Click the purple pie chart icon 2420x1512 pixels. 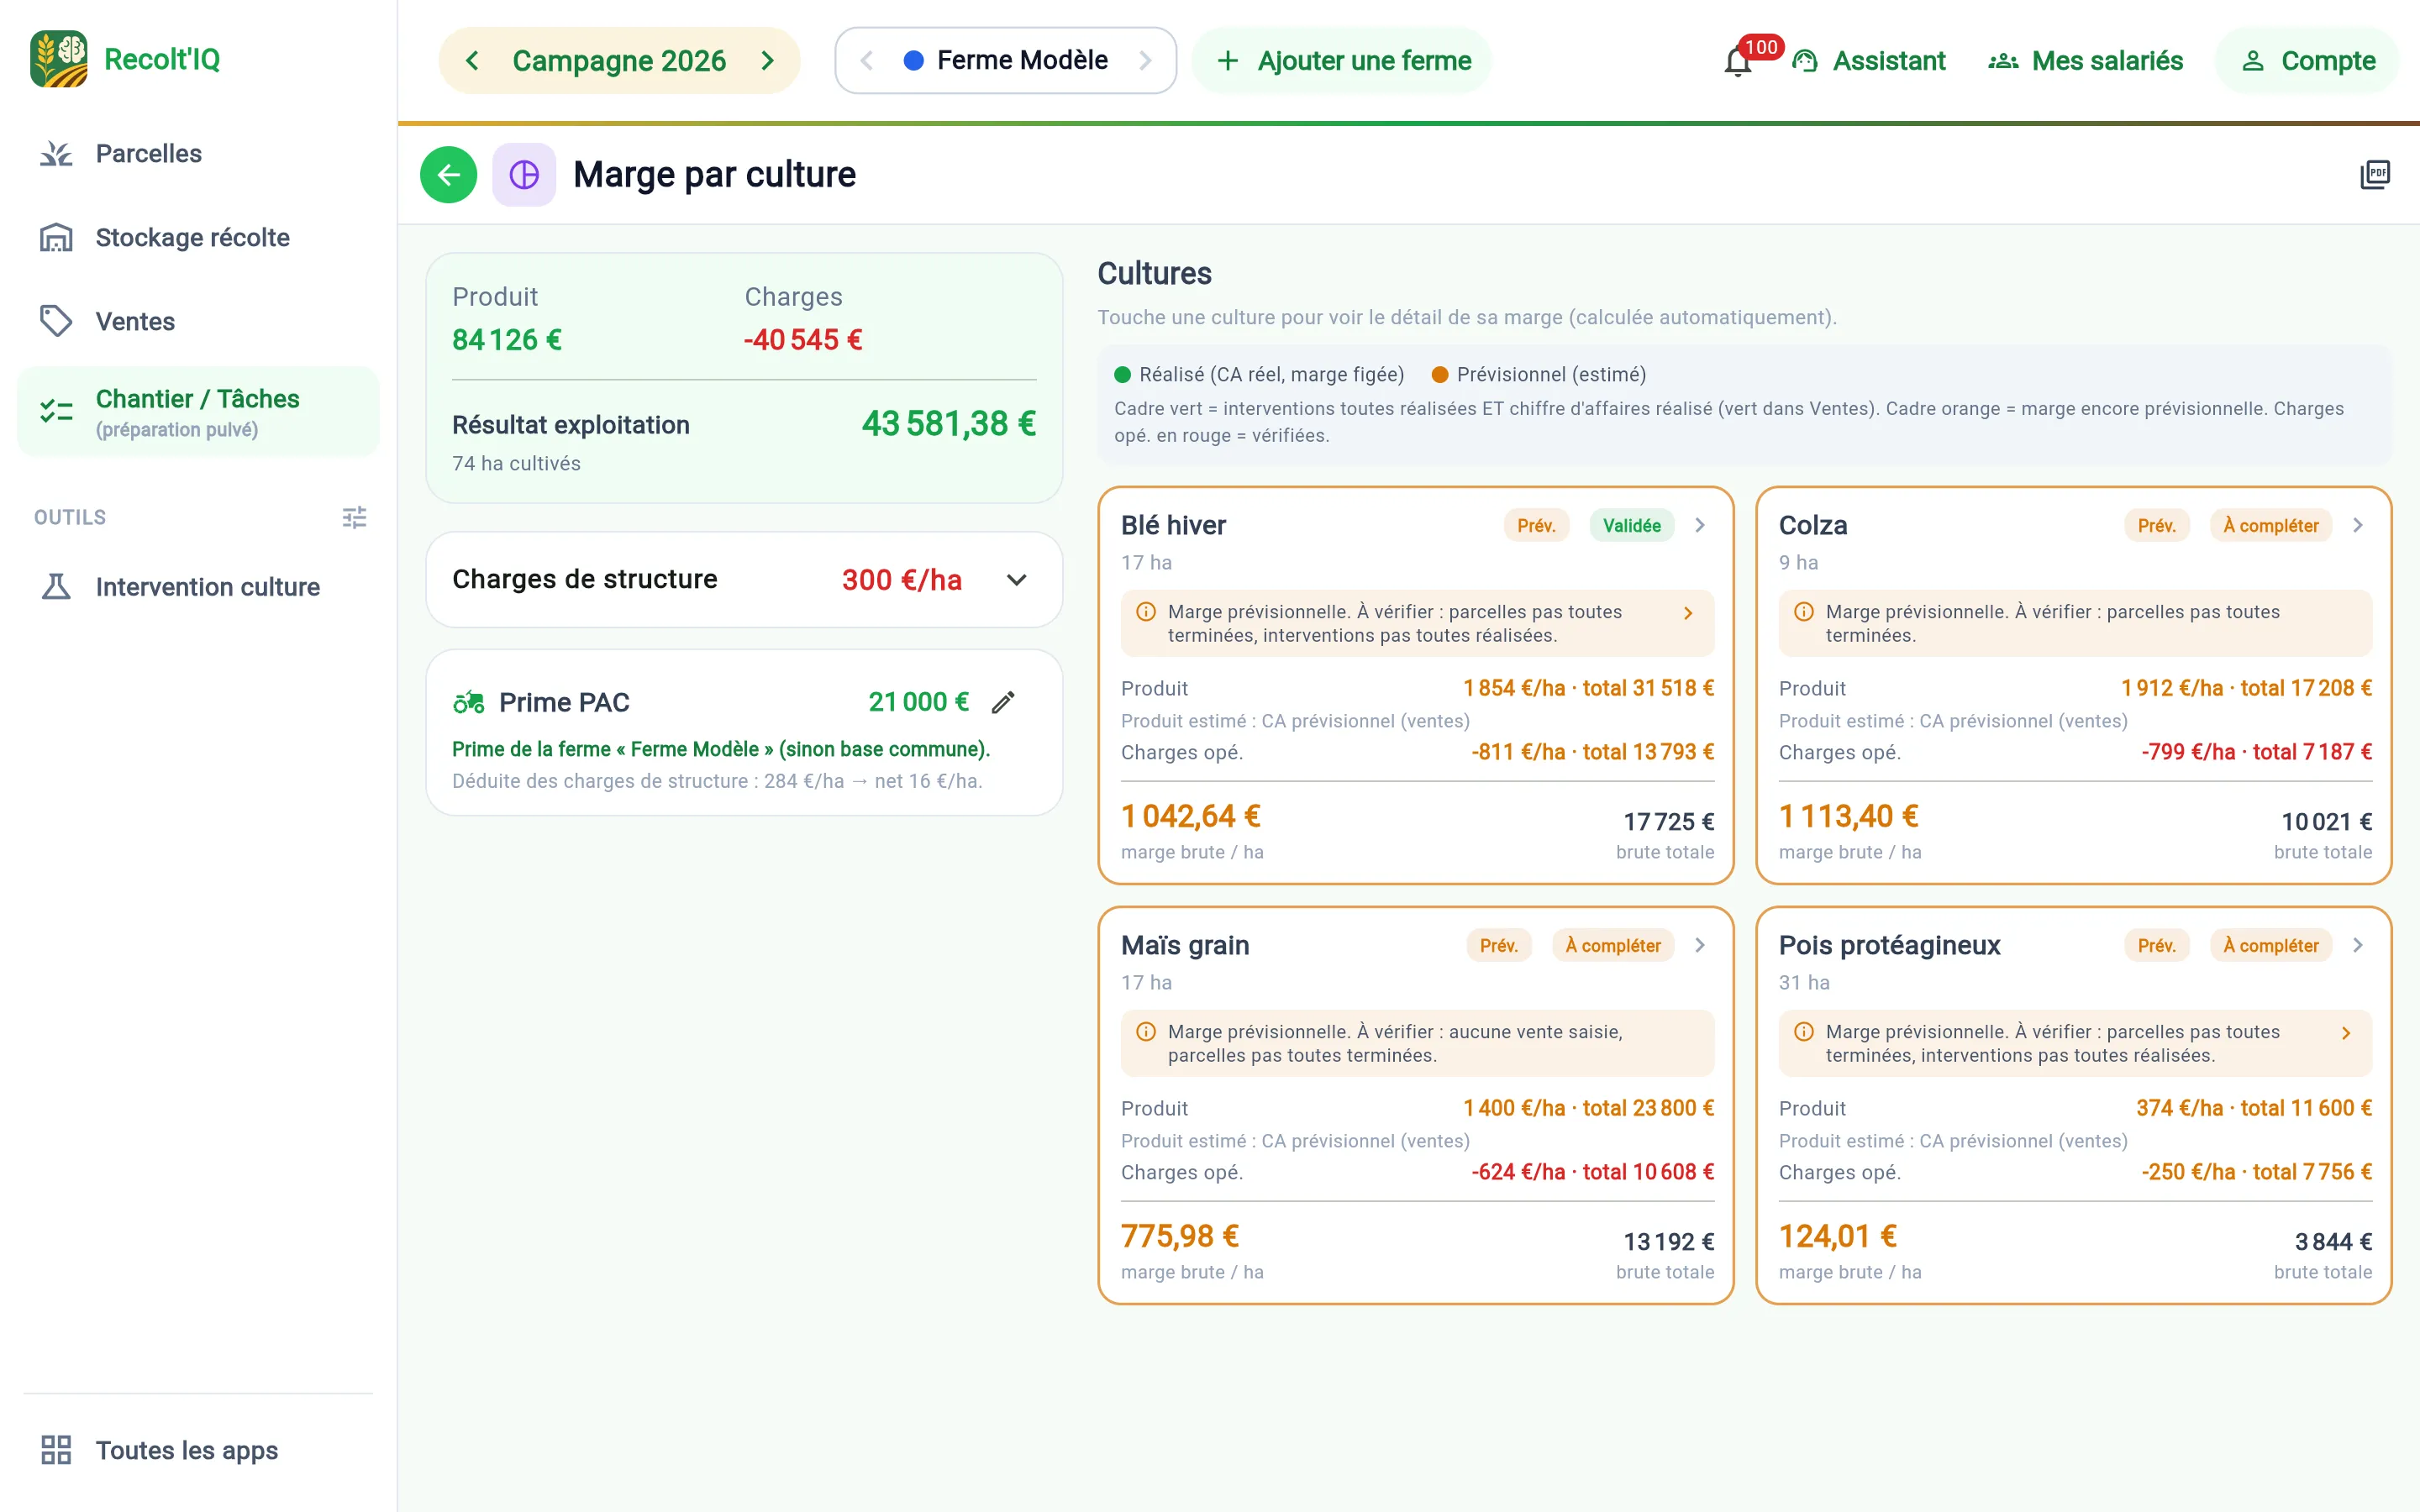coord(524,175)
